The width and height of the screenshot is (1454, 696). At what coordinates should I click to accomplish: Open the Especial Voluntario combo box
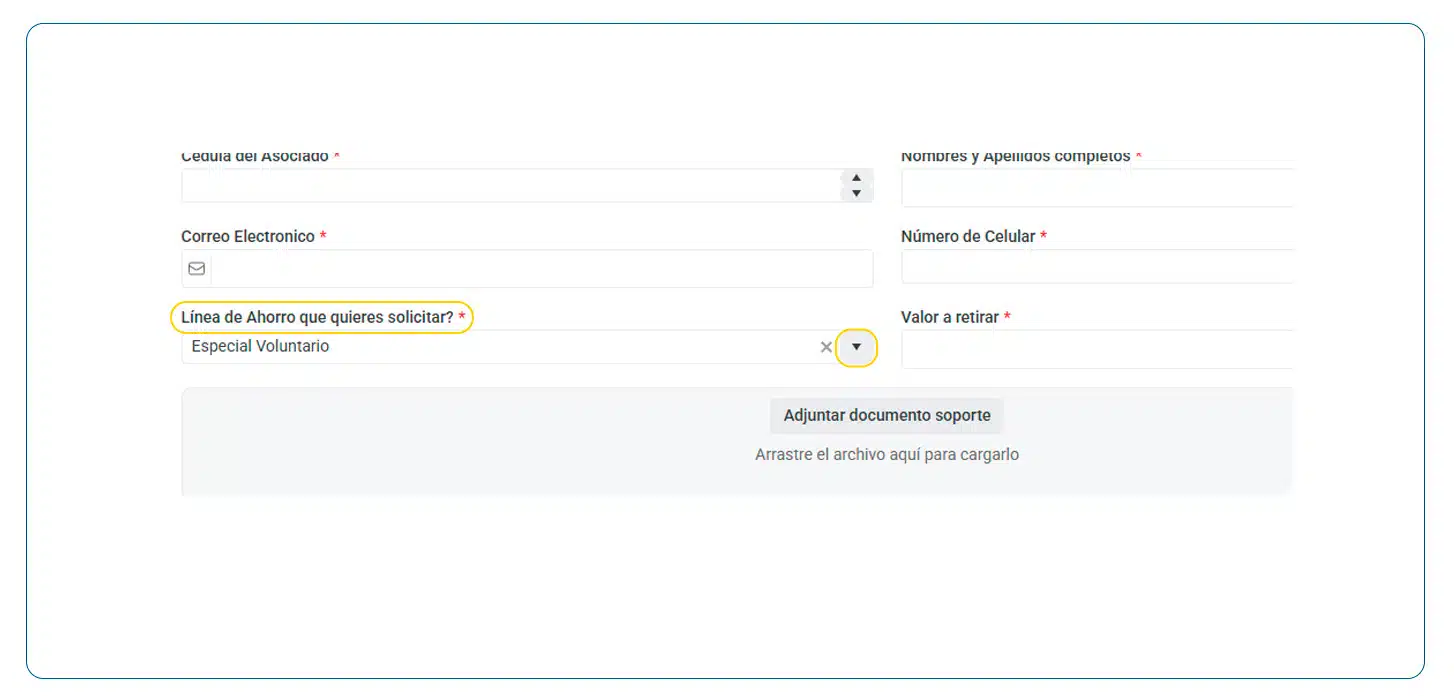point(500,347)
